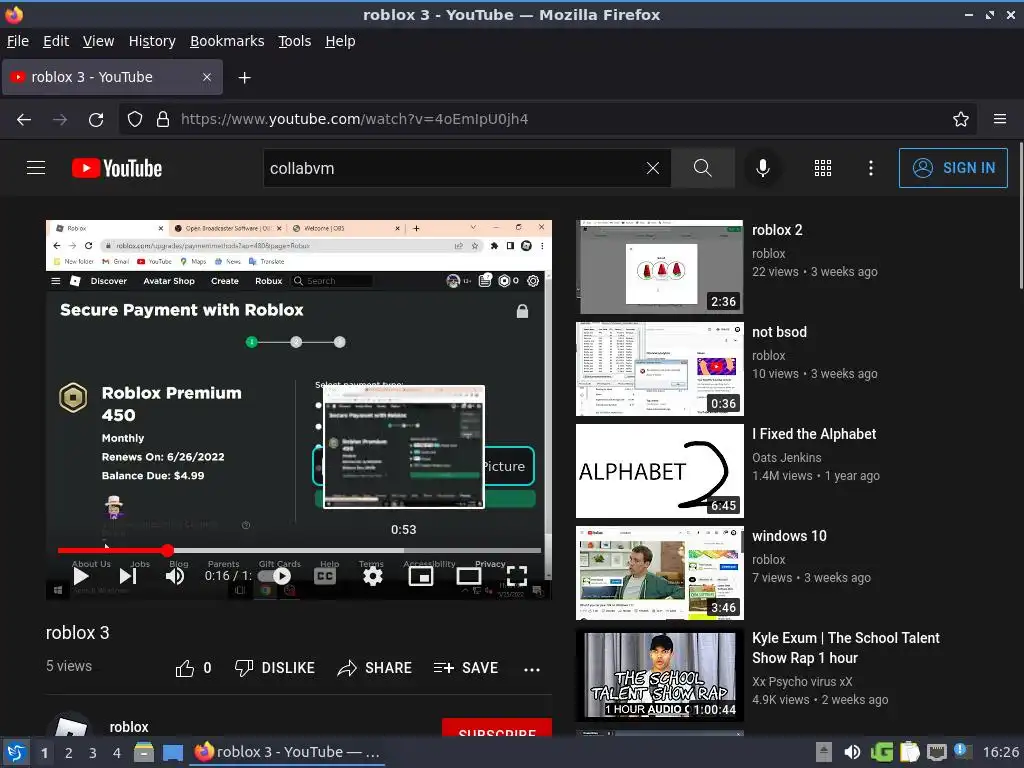Reload the current page
Image resolution: width=1024 pixels, height=768 pixels.
96,119
